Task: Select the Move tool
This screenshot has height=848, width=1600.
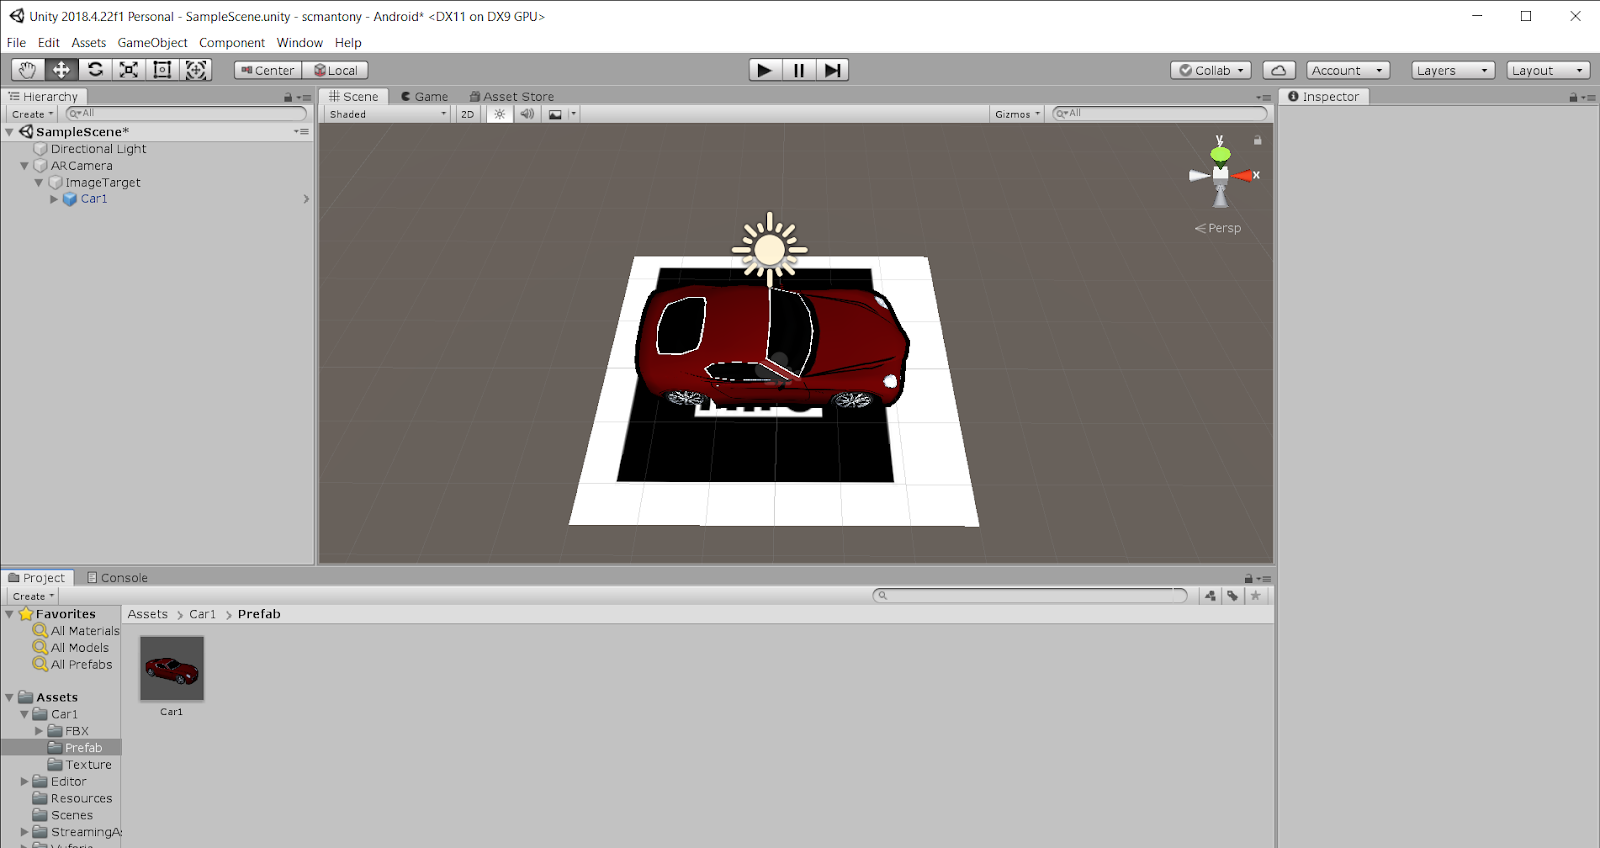Action: click(62, 70)
